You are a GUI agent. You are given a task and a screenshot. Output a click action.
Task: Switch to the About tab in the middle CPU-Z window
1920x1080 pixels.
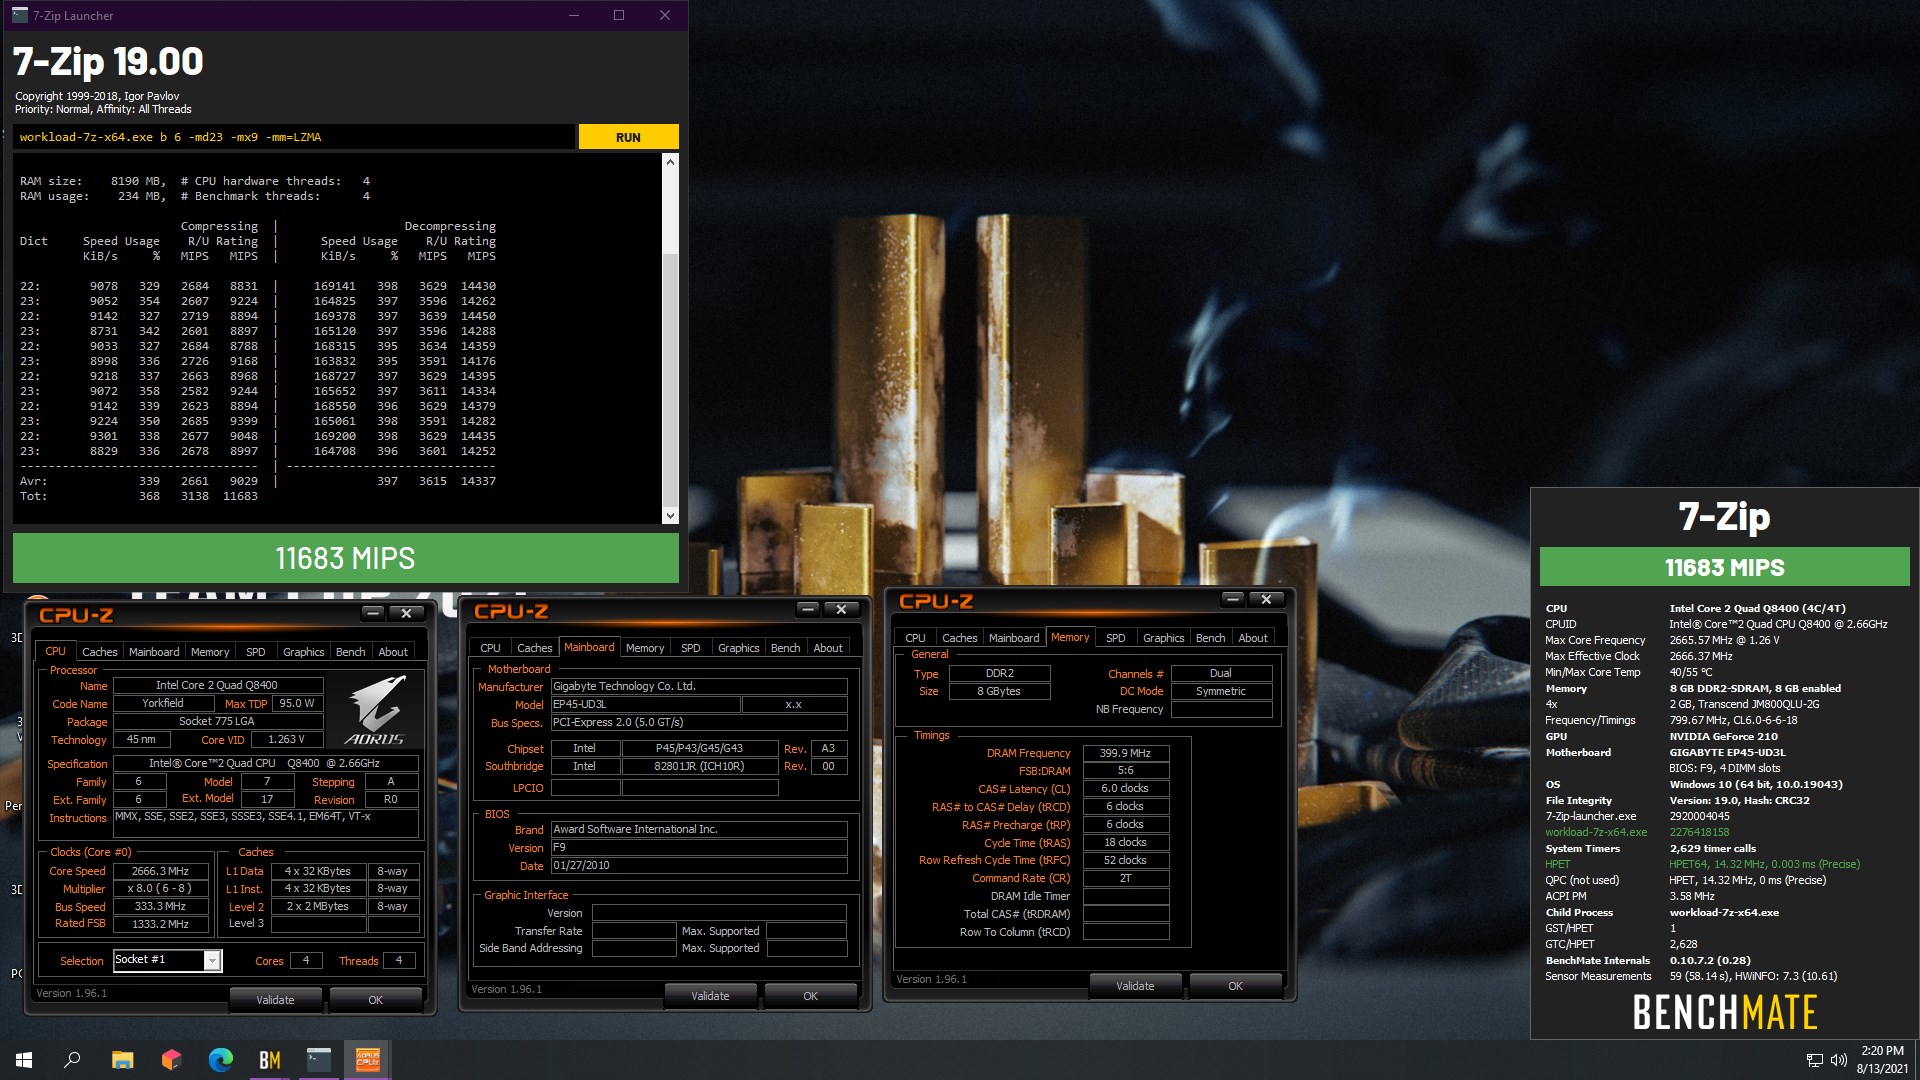[x=828, y=648]
